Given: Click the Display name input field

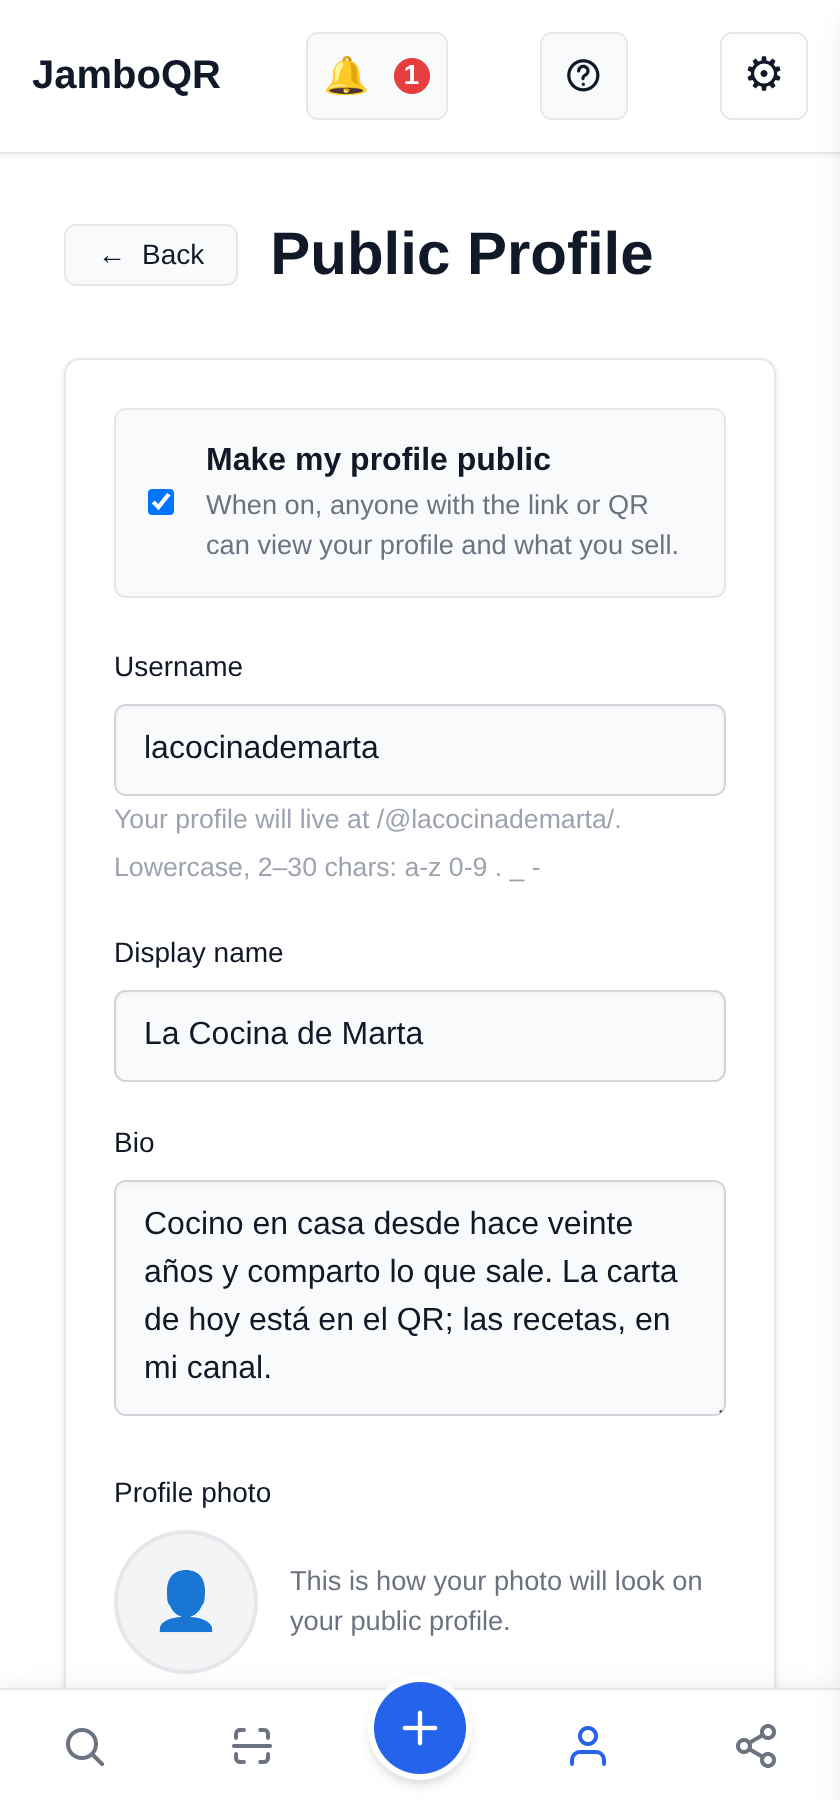Looking at the screenshot, I should (420, 1036).
